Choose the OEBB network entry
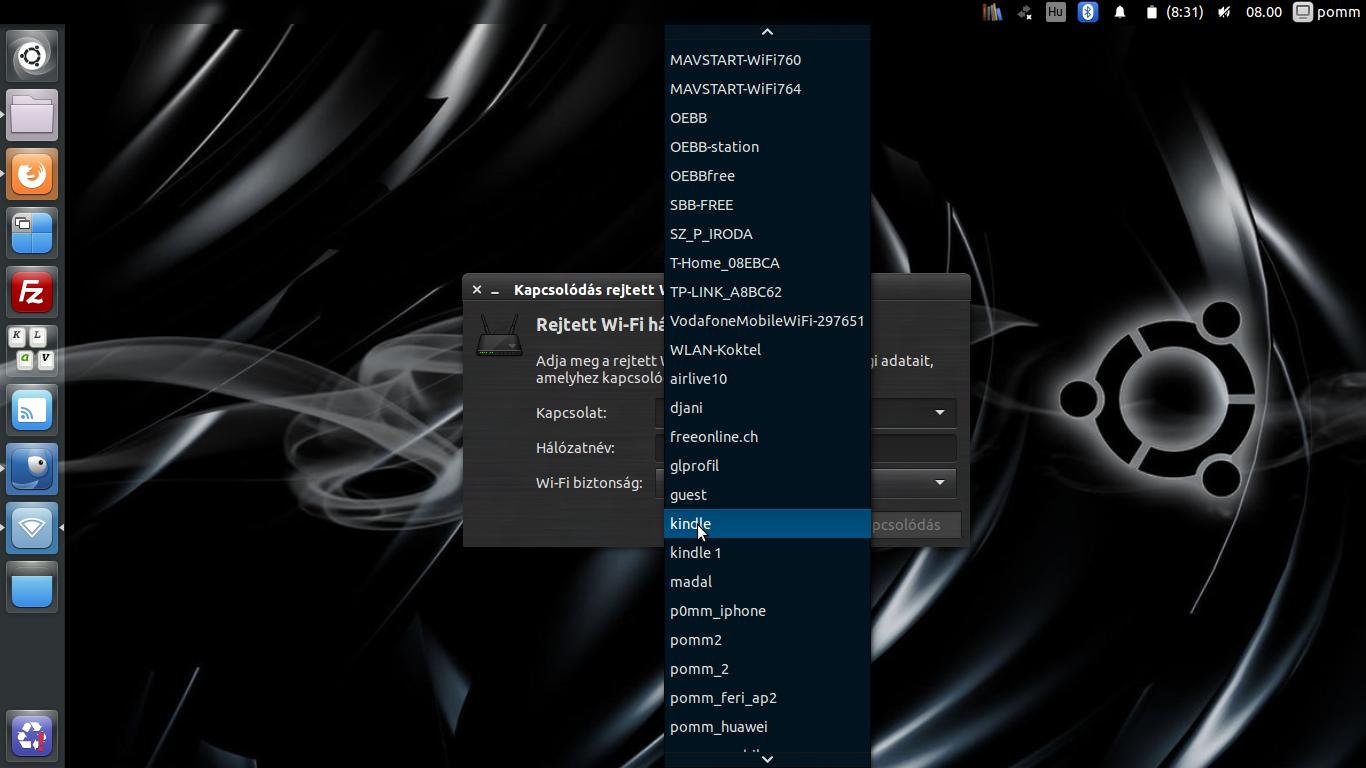This screenshot has width=1366, height=768. click(768, 118)
